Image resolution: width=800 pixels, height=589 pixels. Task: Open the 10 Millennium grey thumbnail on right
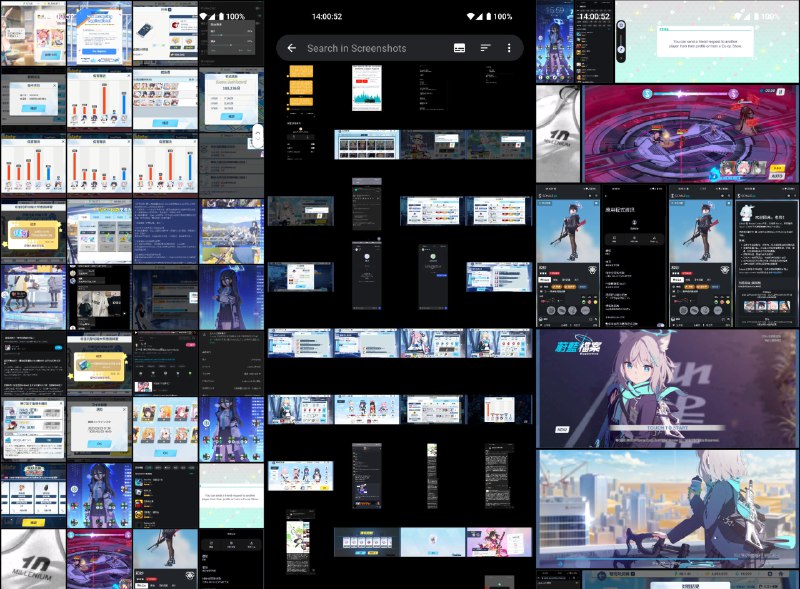point(558,132)
